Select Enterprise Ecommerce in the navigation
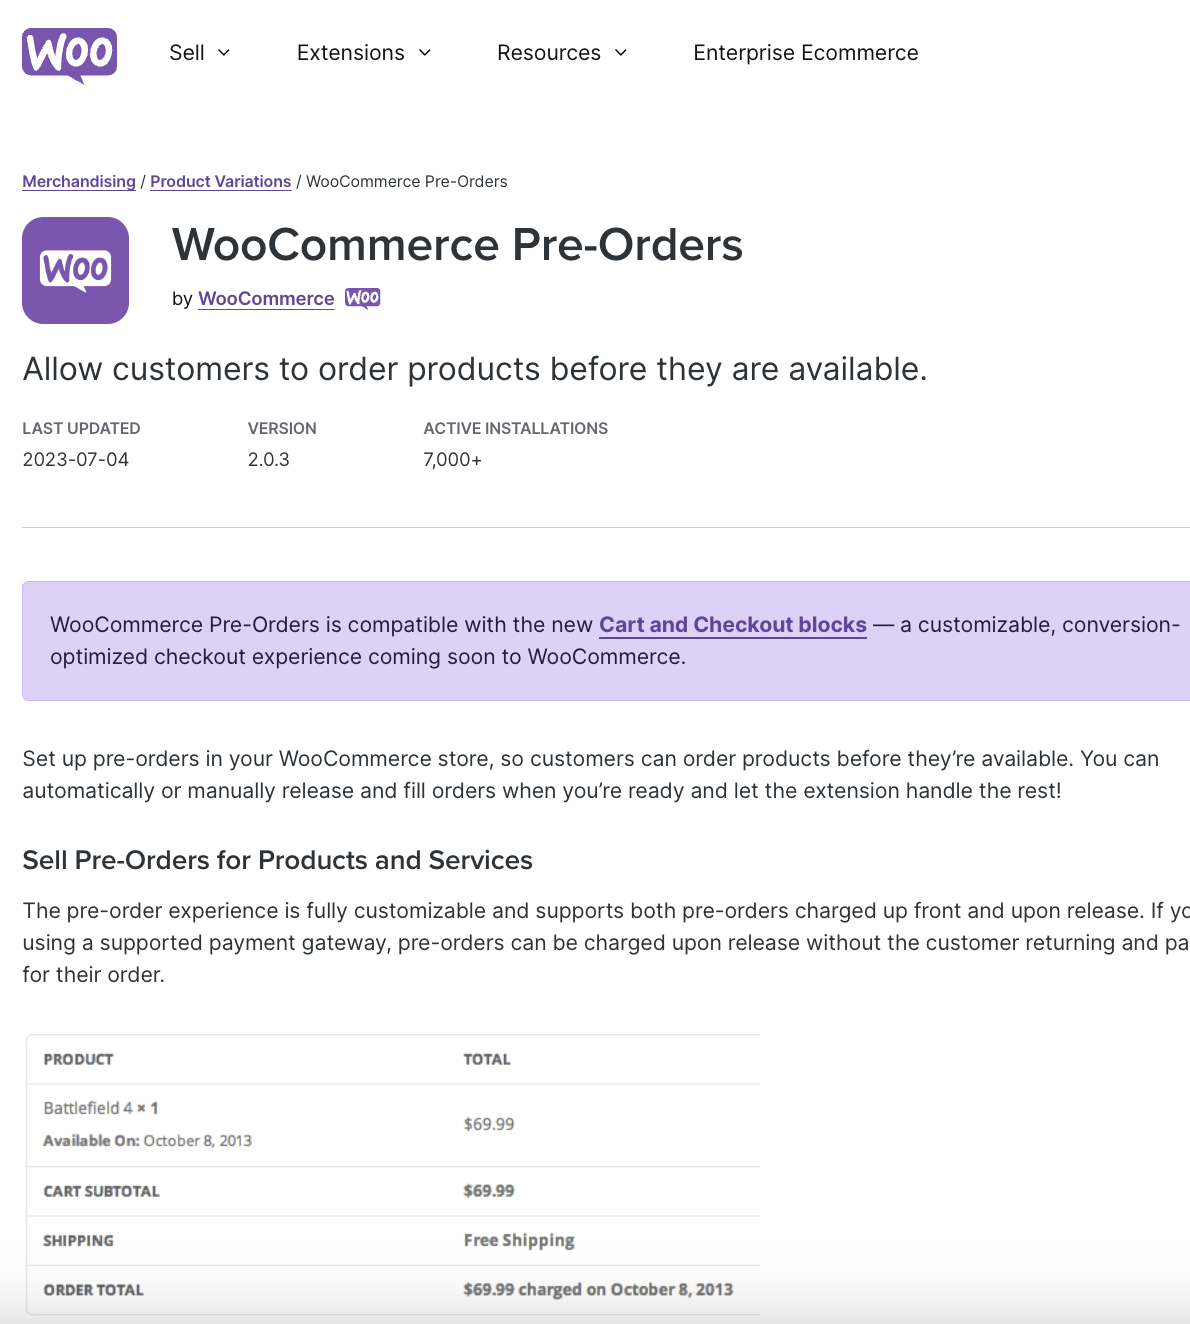The height and width of the screenshot is (1324, 1190). pos(805,52)
